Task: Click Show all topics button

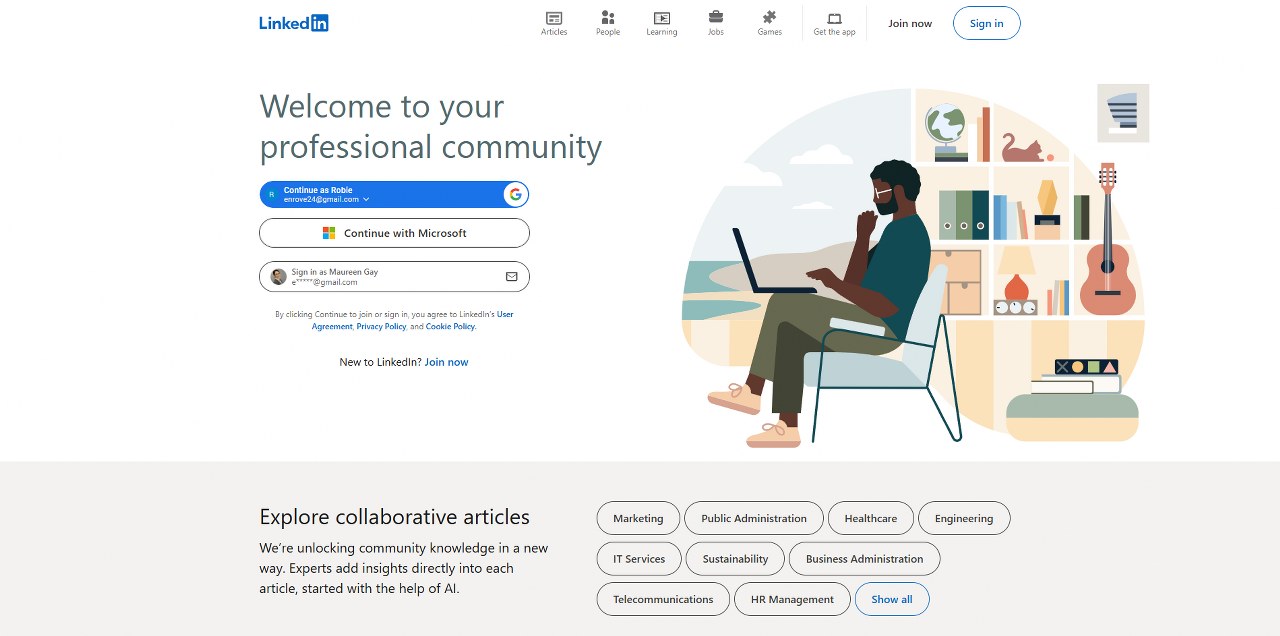Action: 892,599
